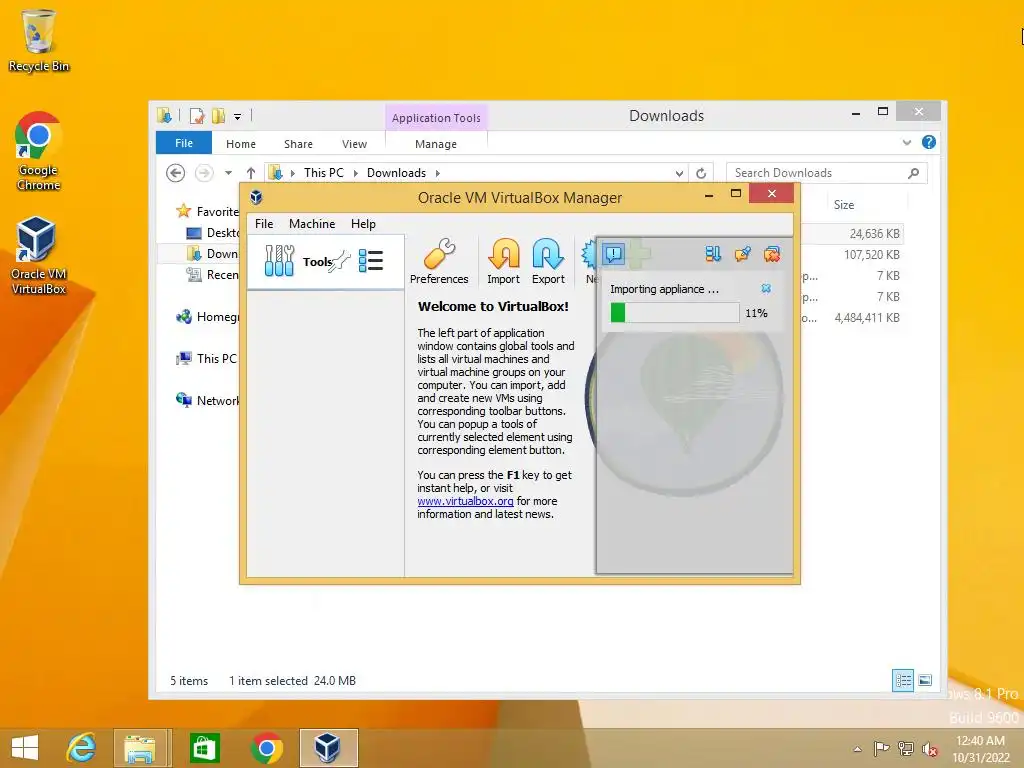Click the notification sort order icon
1024x768 pixels.
[x=713, y=254]
